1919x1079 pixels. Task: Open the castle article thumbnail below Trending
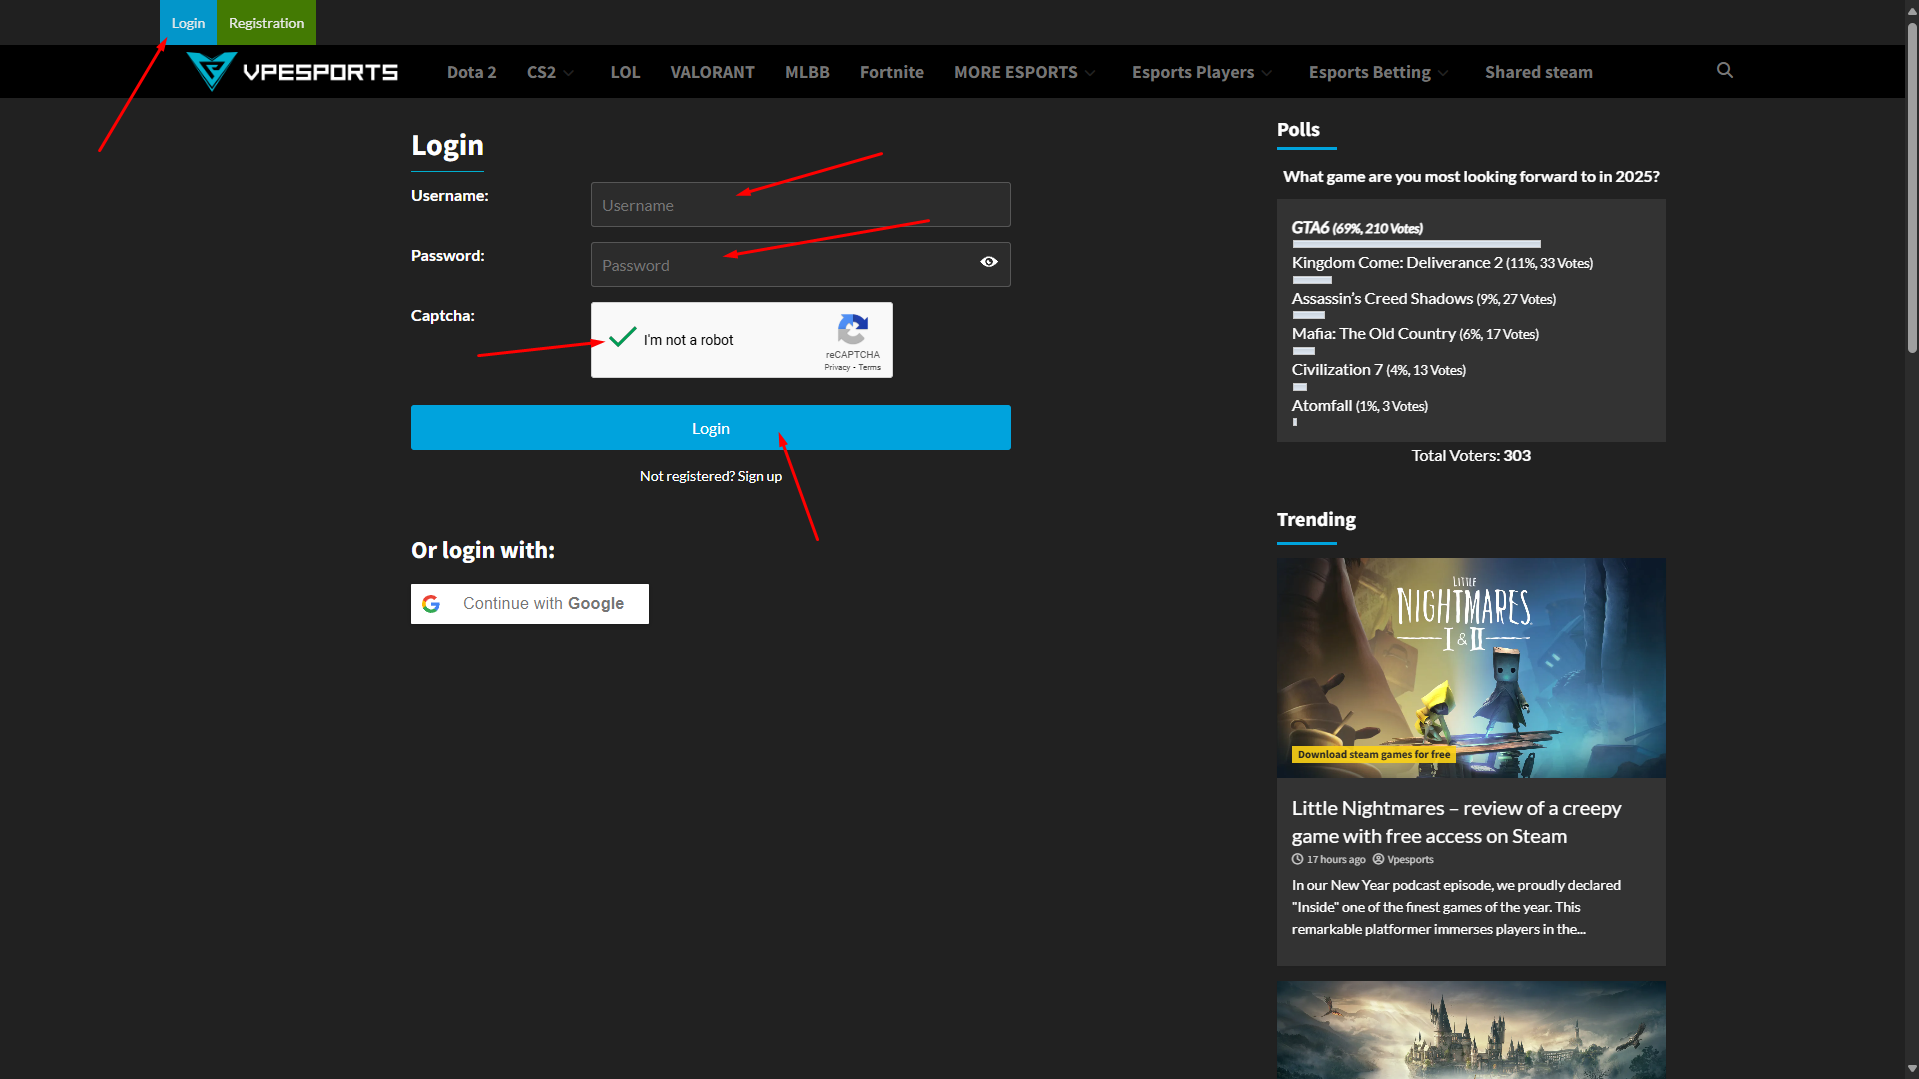coord(1471,1030)
